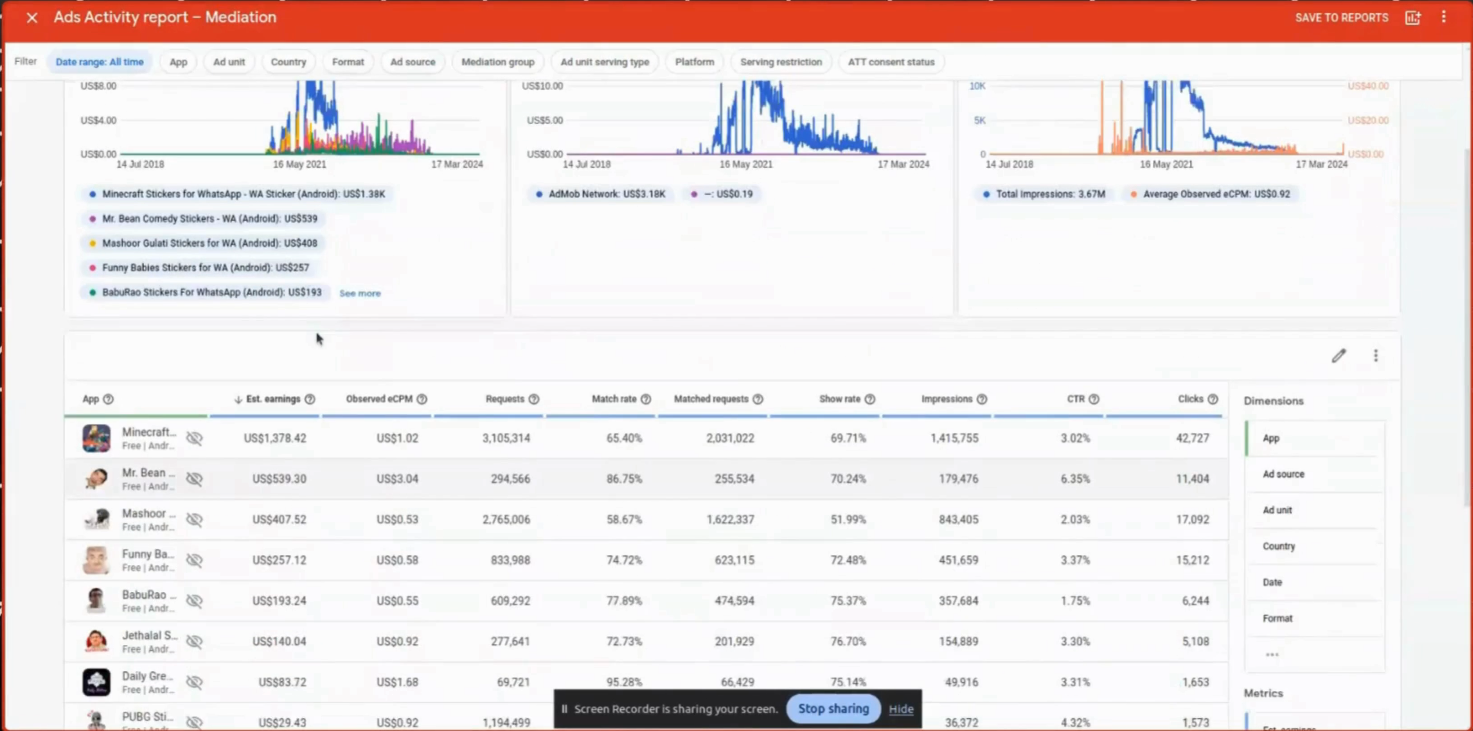Click the See more link
This screenshot has width=1473, height=731.
coord(360,294)
